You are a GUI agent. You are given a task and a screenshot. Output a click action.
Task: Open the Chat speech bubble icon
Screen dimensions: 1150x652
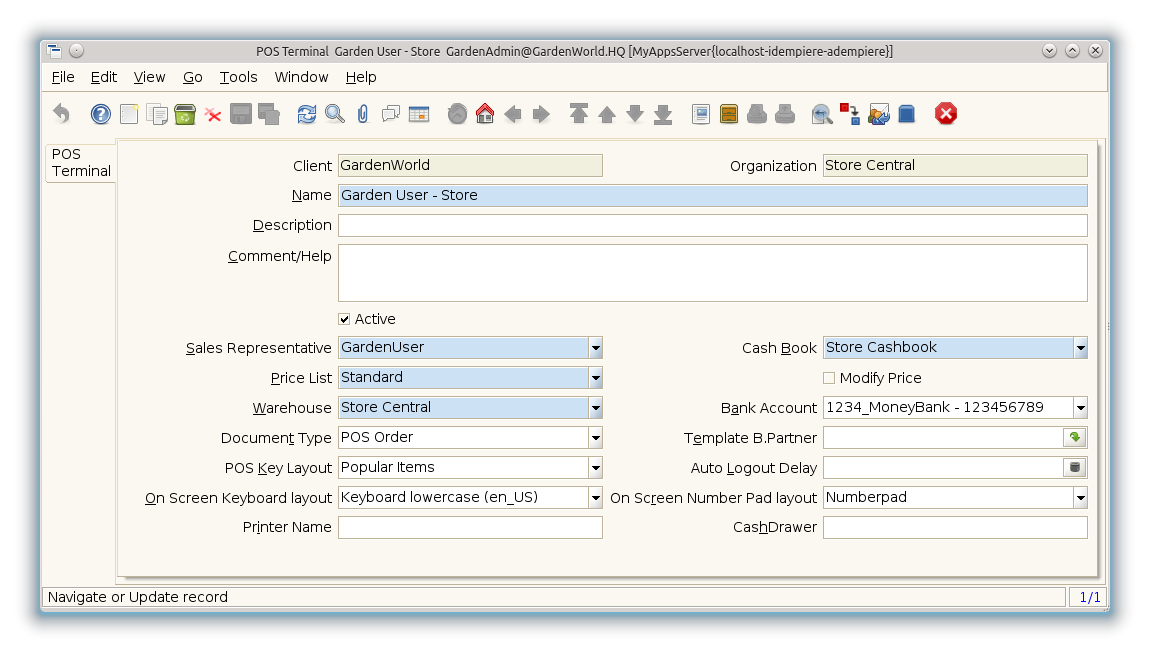pos(391,114)
